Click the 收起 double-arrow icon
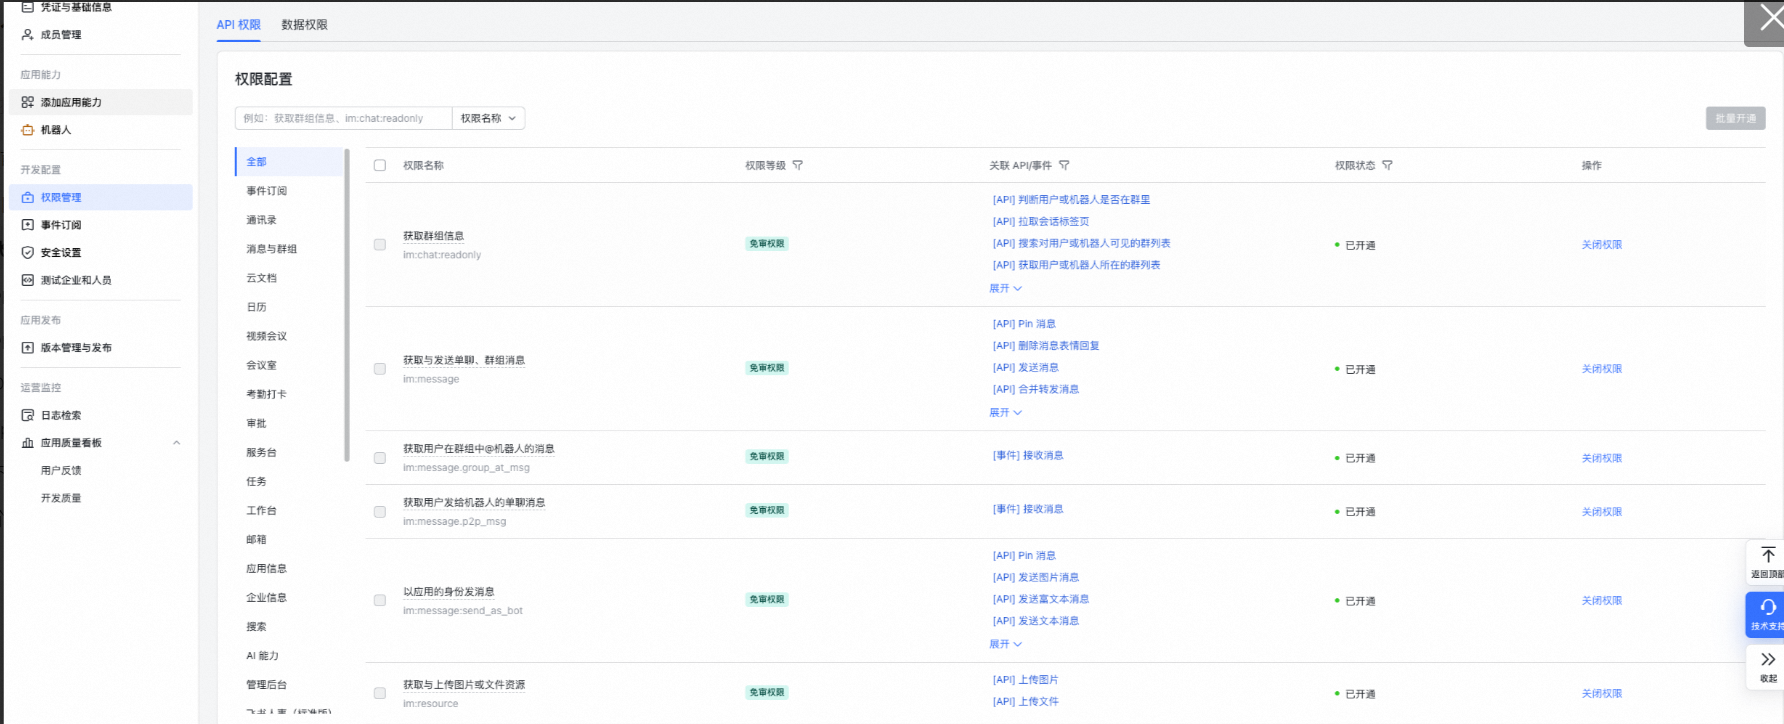The width and height of the screenshot is (1784, 724). point(1768,659)
